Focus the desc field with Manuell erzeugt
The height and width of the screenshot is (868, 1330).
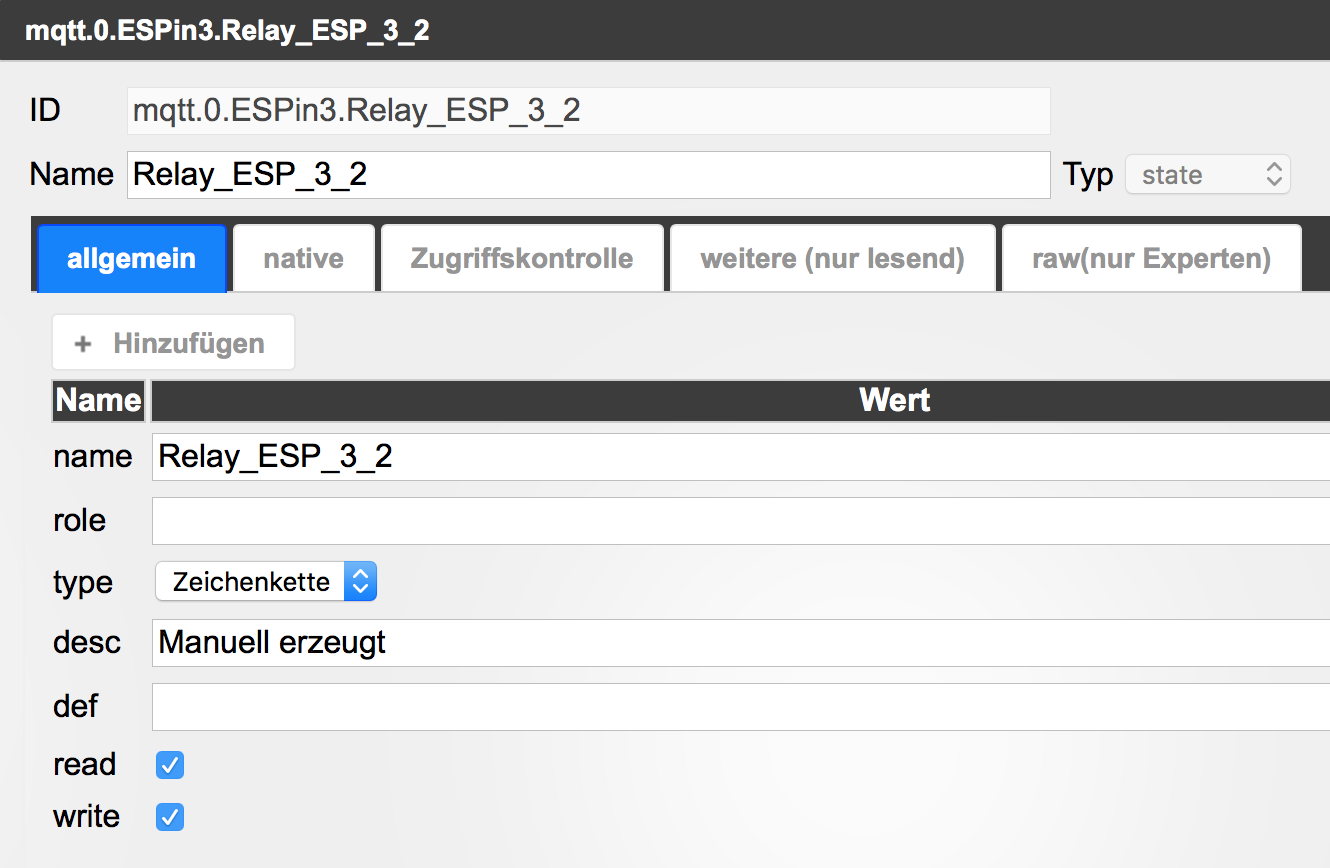740,643
